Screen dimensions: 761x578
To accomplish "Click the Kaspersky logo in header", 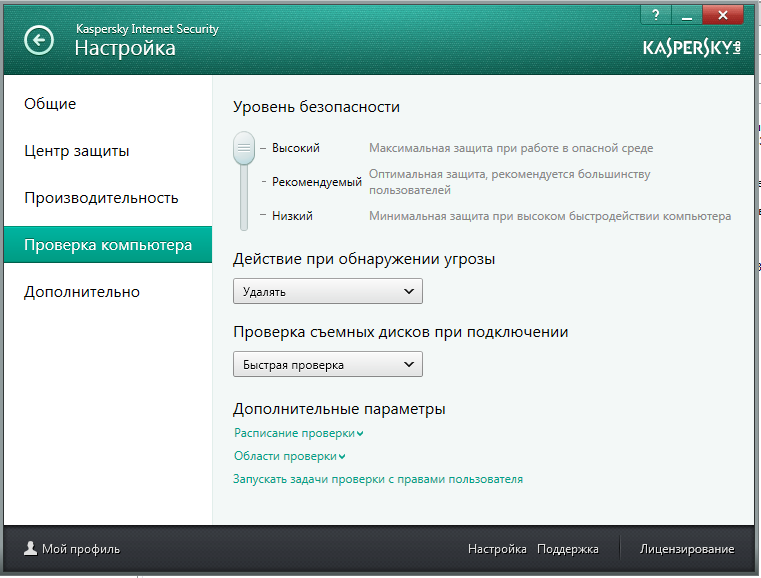I will [692, 48].
